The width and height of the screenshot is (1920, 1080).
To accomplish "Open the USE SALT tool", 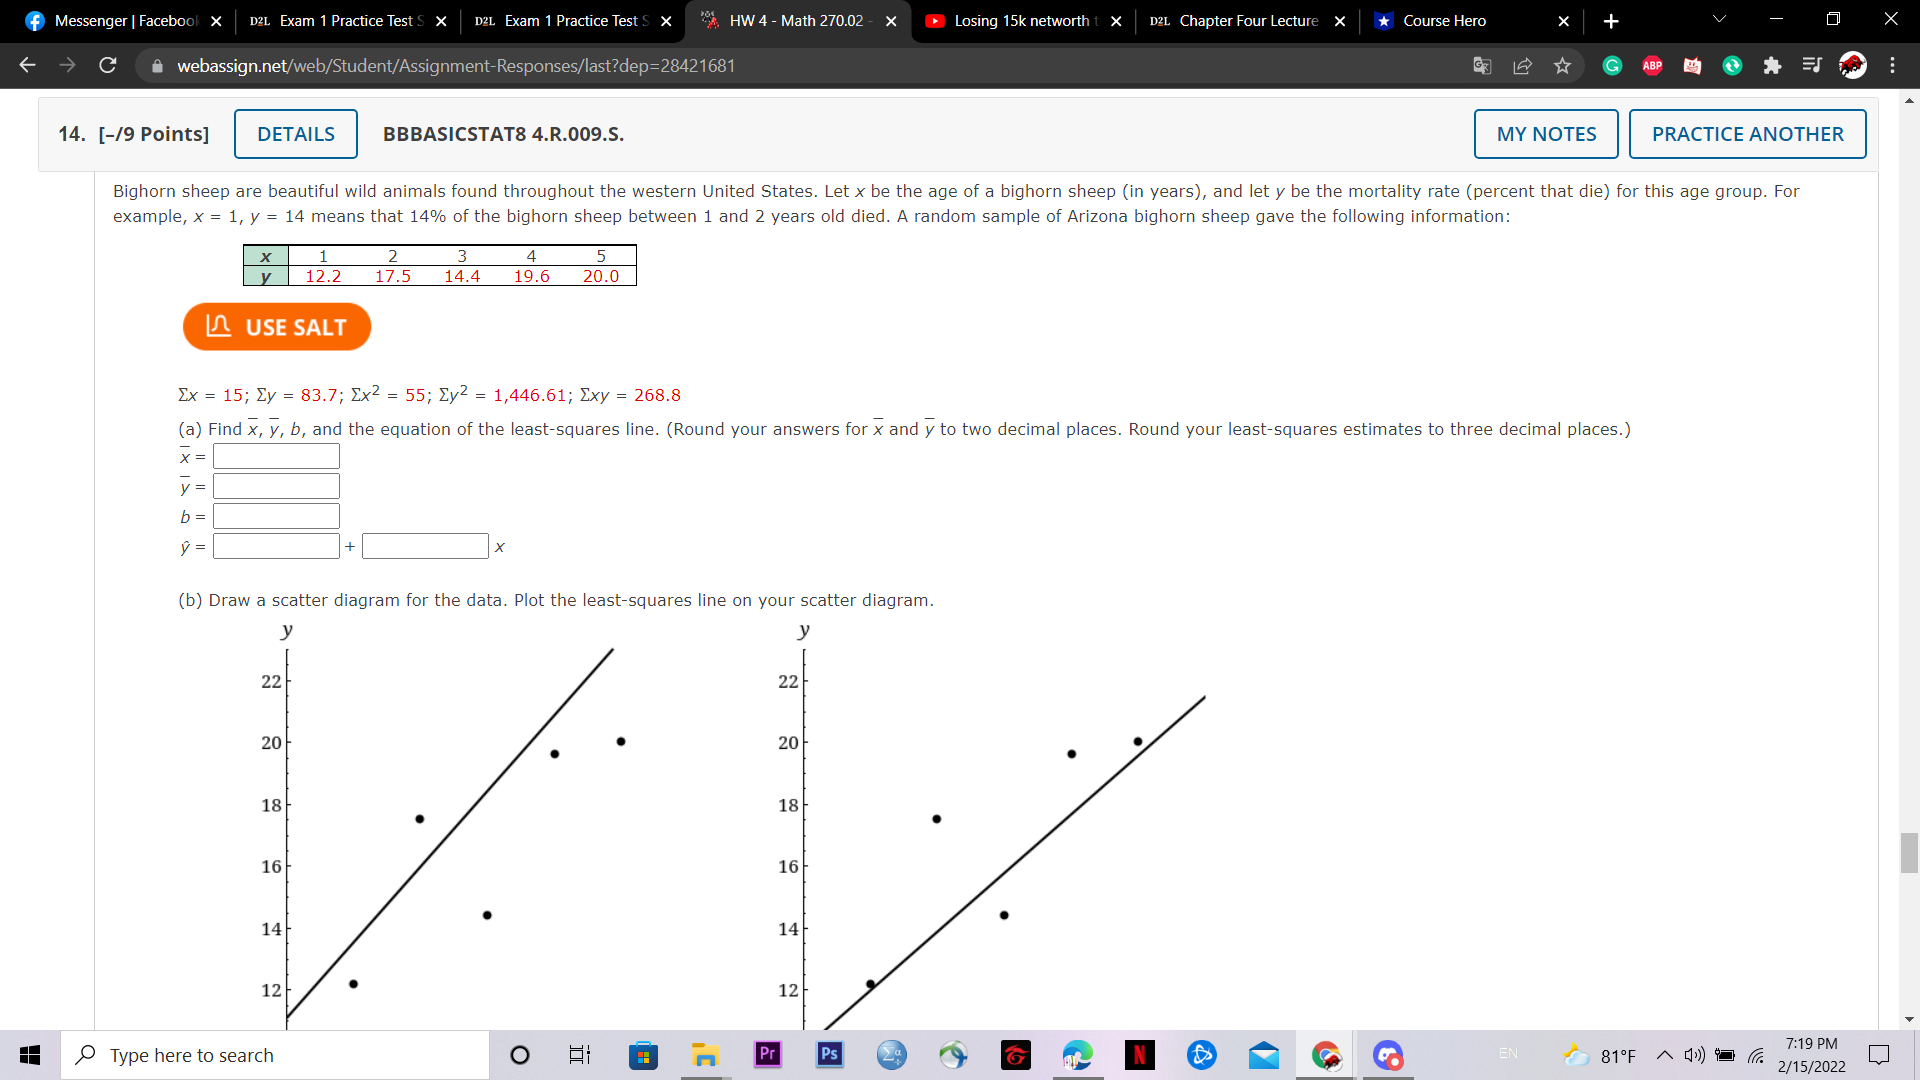I will 276,326.
